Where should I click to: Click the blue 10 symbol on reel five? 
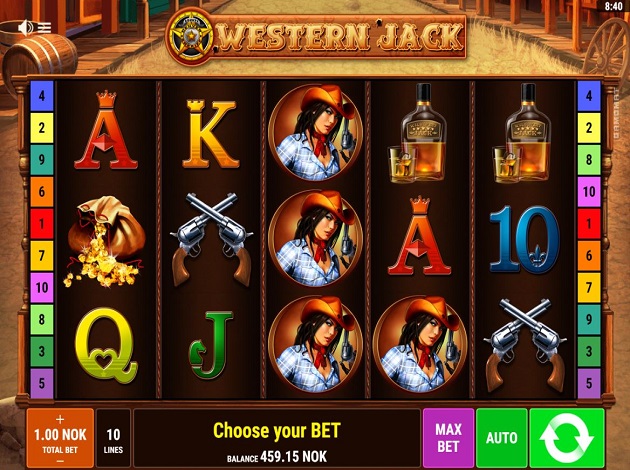point(524,239)
